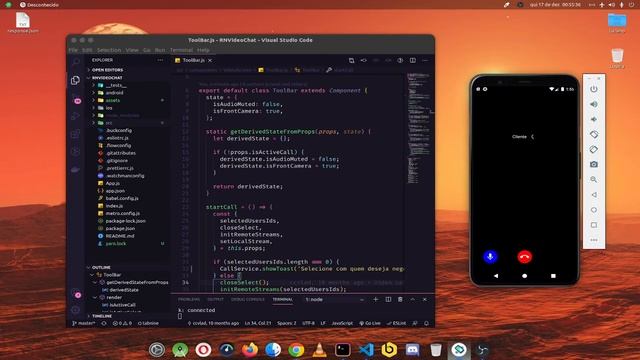The image size is (640, 360).
Task: Open terminal selector dropdown '1: node'
Action: point(335,299)
